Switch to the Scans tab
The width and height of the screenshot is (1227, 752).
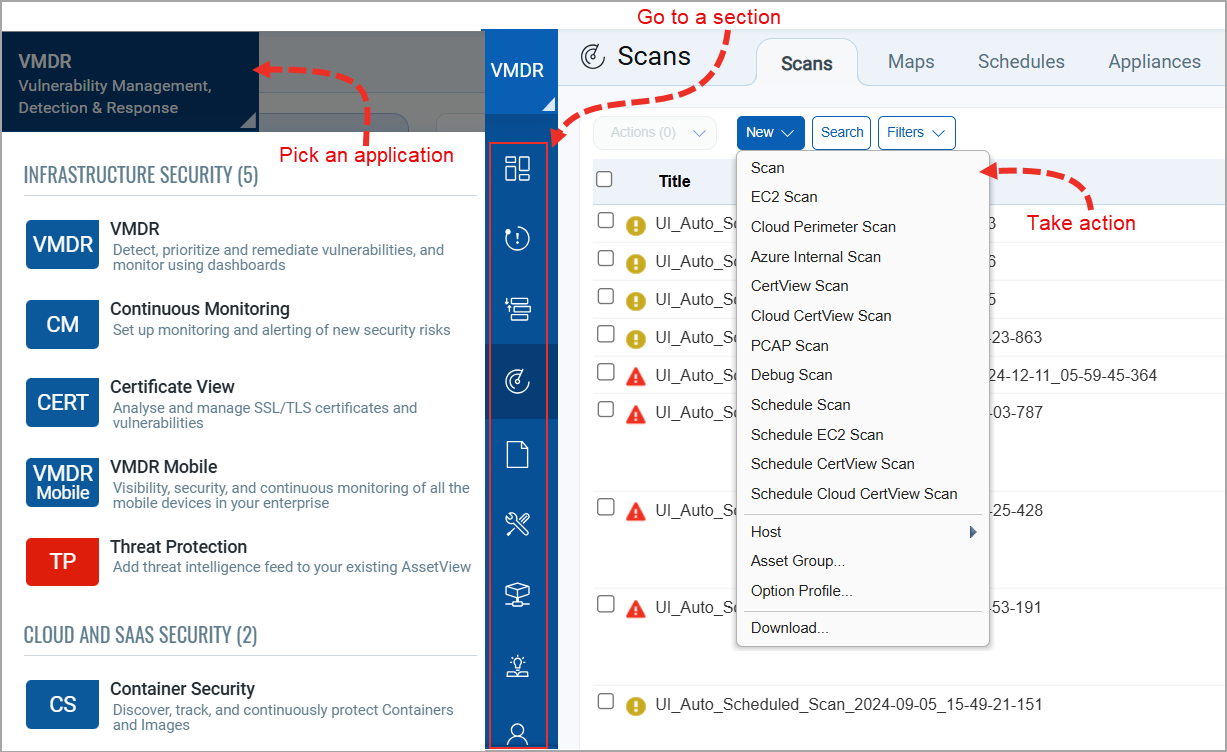click(807, 63)
